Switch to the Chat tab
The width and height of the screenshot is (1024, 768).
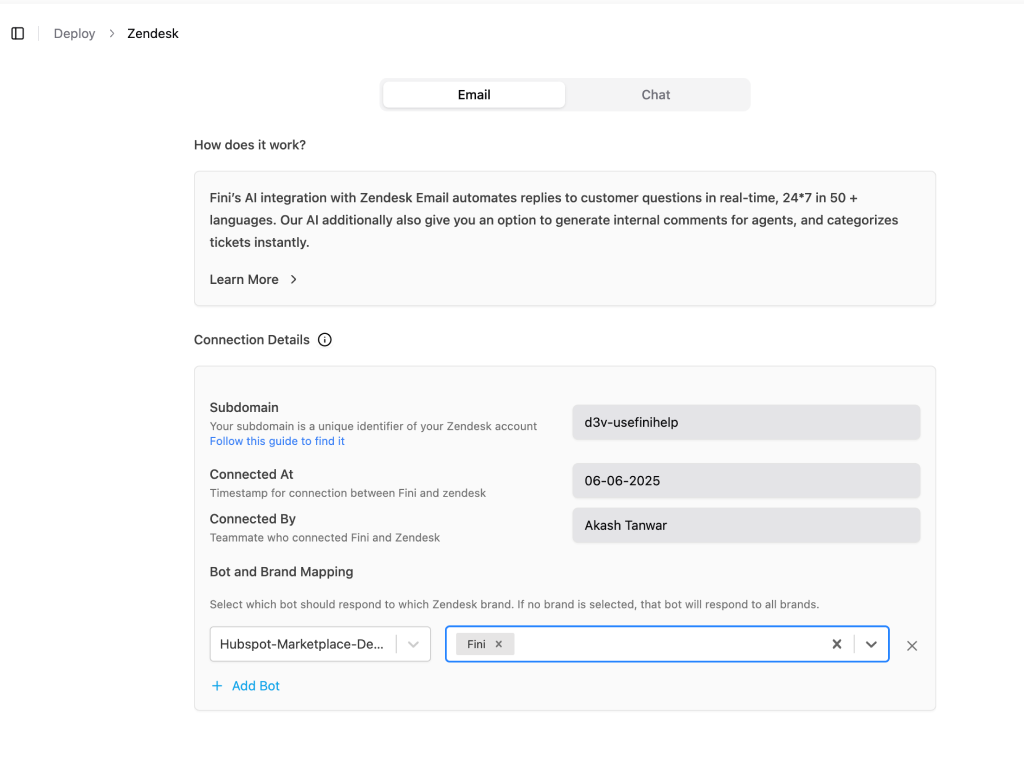coord(656,95)
